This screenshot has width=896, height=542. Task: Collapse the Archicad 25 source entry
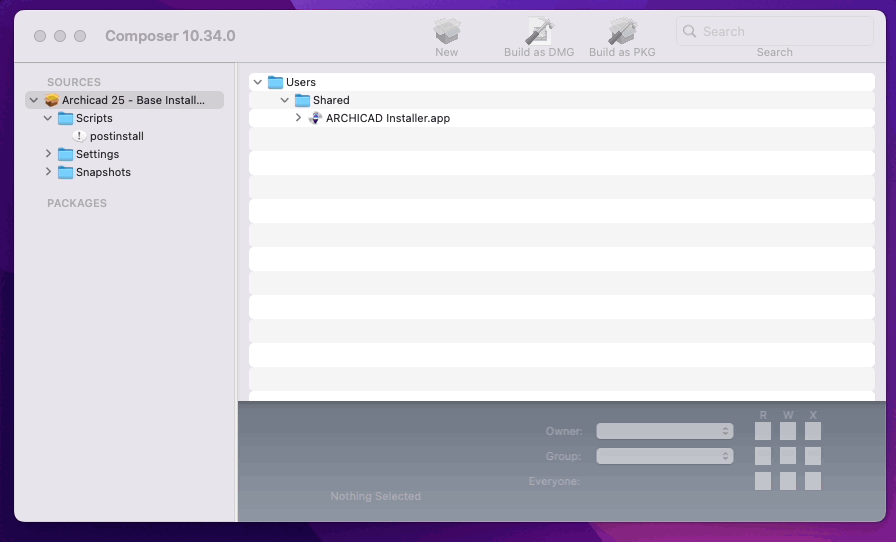pyautogui.click(x=34, y=100)
